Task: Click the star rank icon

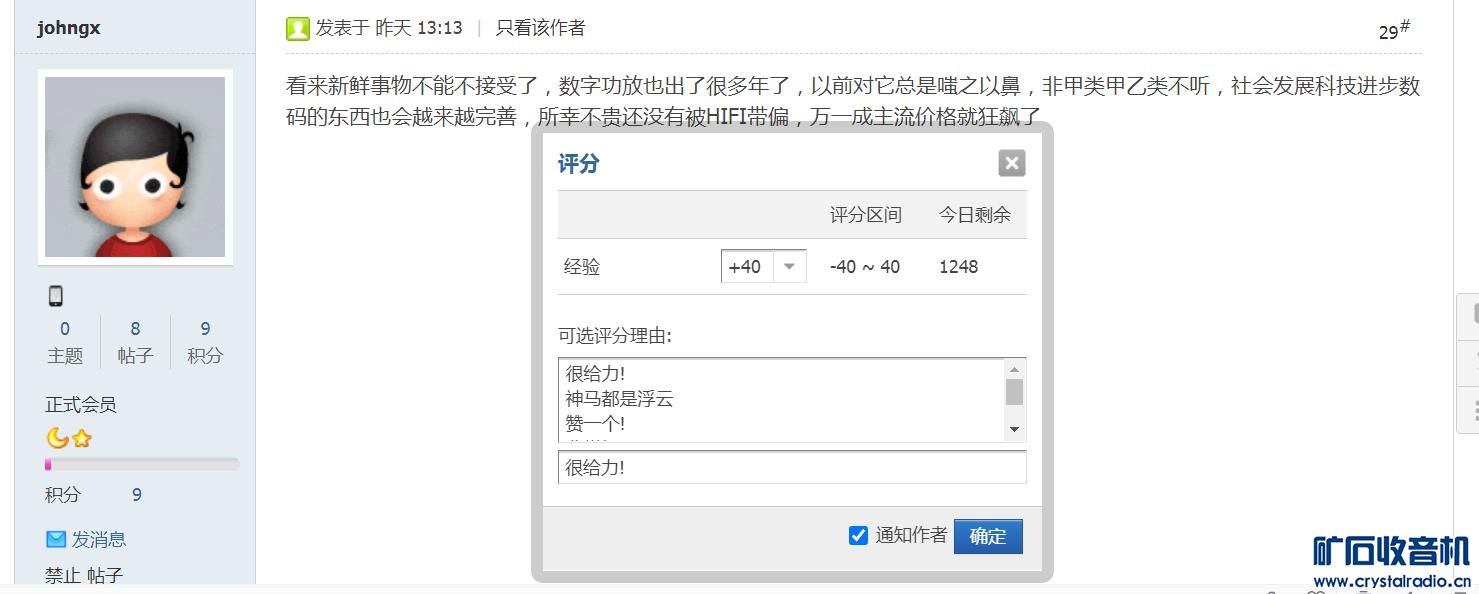Action: point(82,438)
